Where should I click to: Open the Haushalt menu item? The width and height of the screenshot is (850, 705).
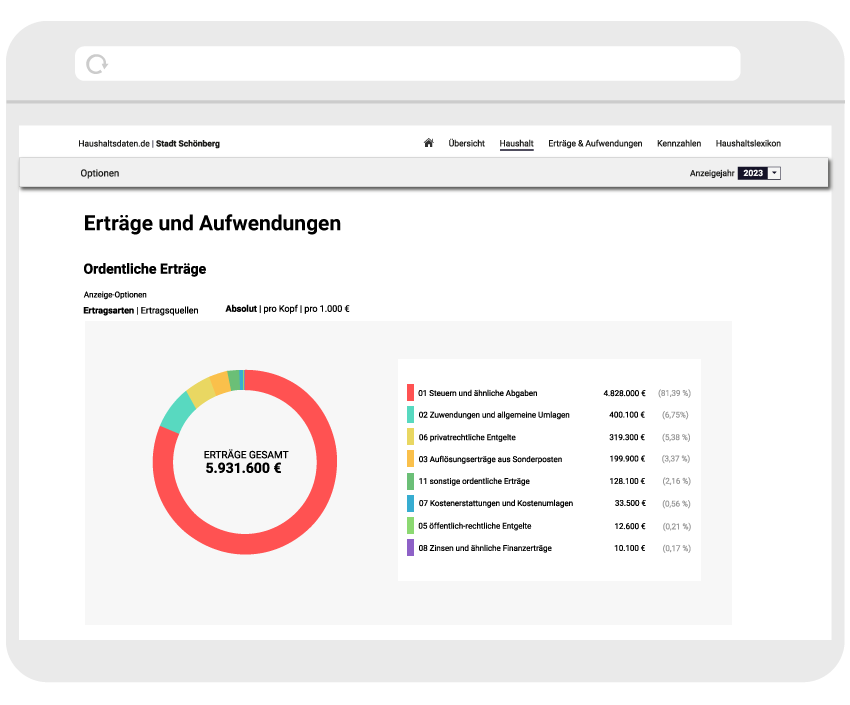tap(516, 144)
